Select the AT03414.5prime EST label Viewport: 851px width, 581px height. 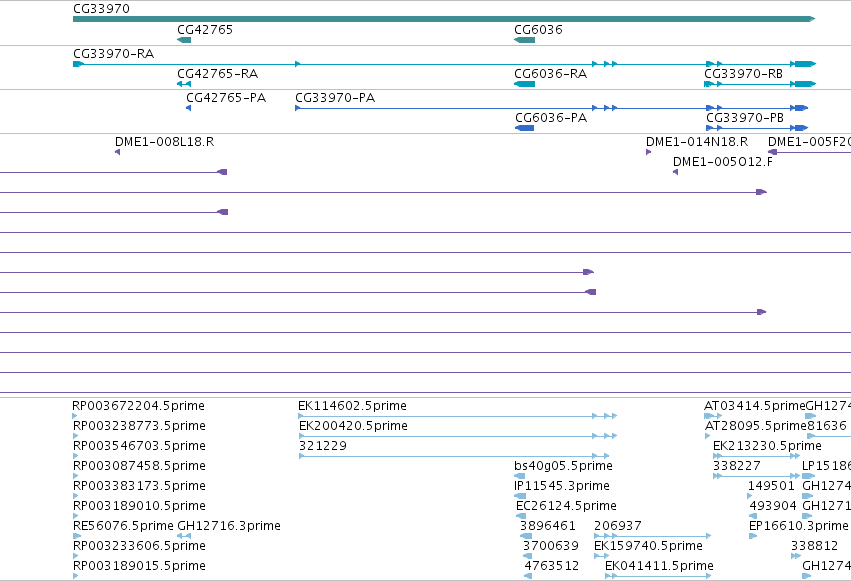point(754,406)
